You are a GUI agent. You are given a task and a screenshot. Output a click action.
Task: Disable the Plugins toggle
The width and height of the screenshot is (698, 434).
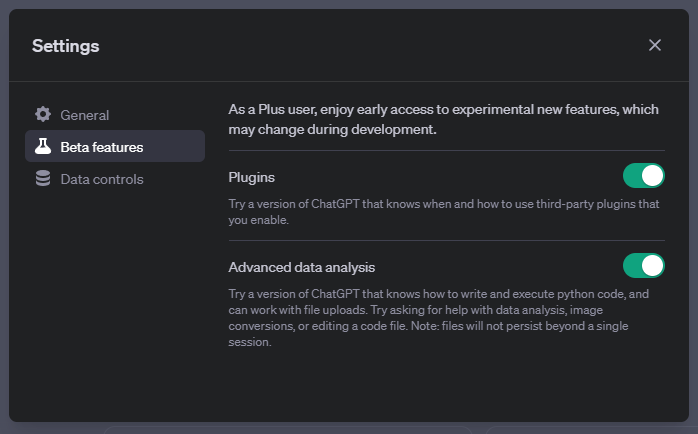[x=643, y=176]
